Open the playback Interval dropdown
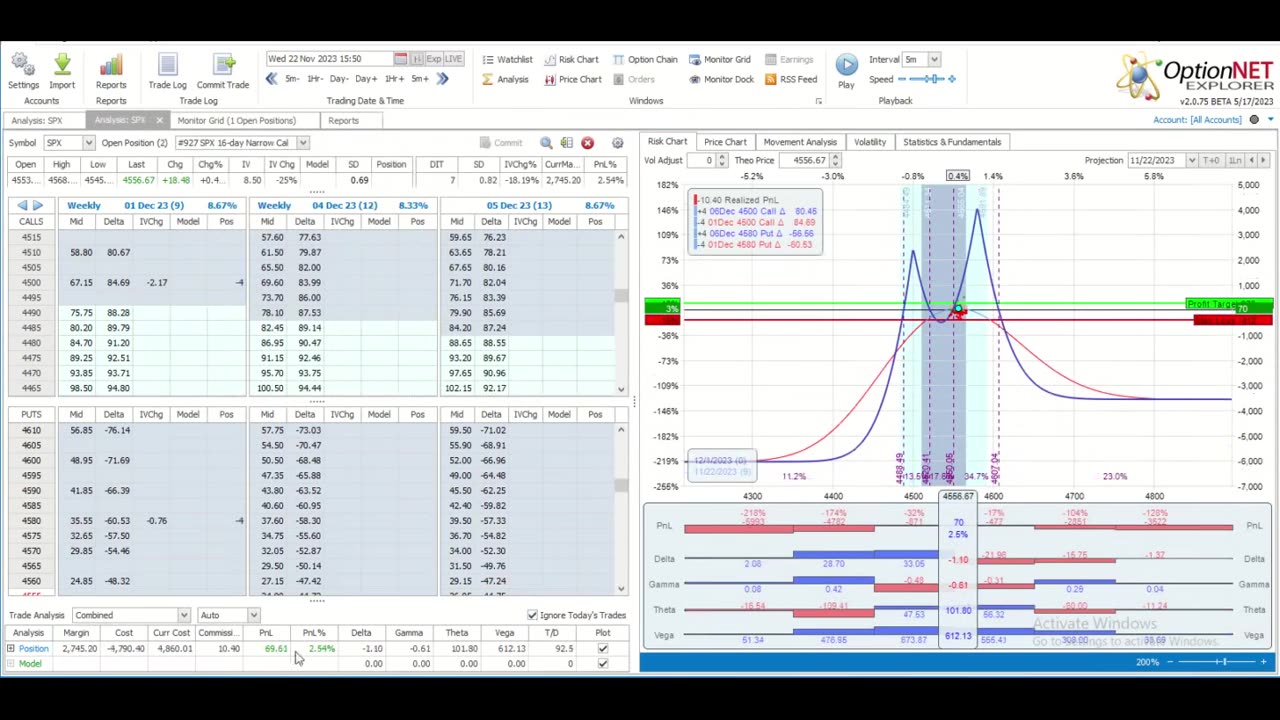Screen dimensions: 1280x720 [934, 59]
